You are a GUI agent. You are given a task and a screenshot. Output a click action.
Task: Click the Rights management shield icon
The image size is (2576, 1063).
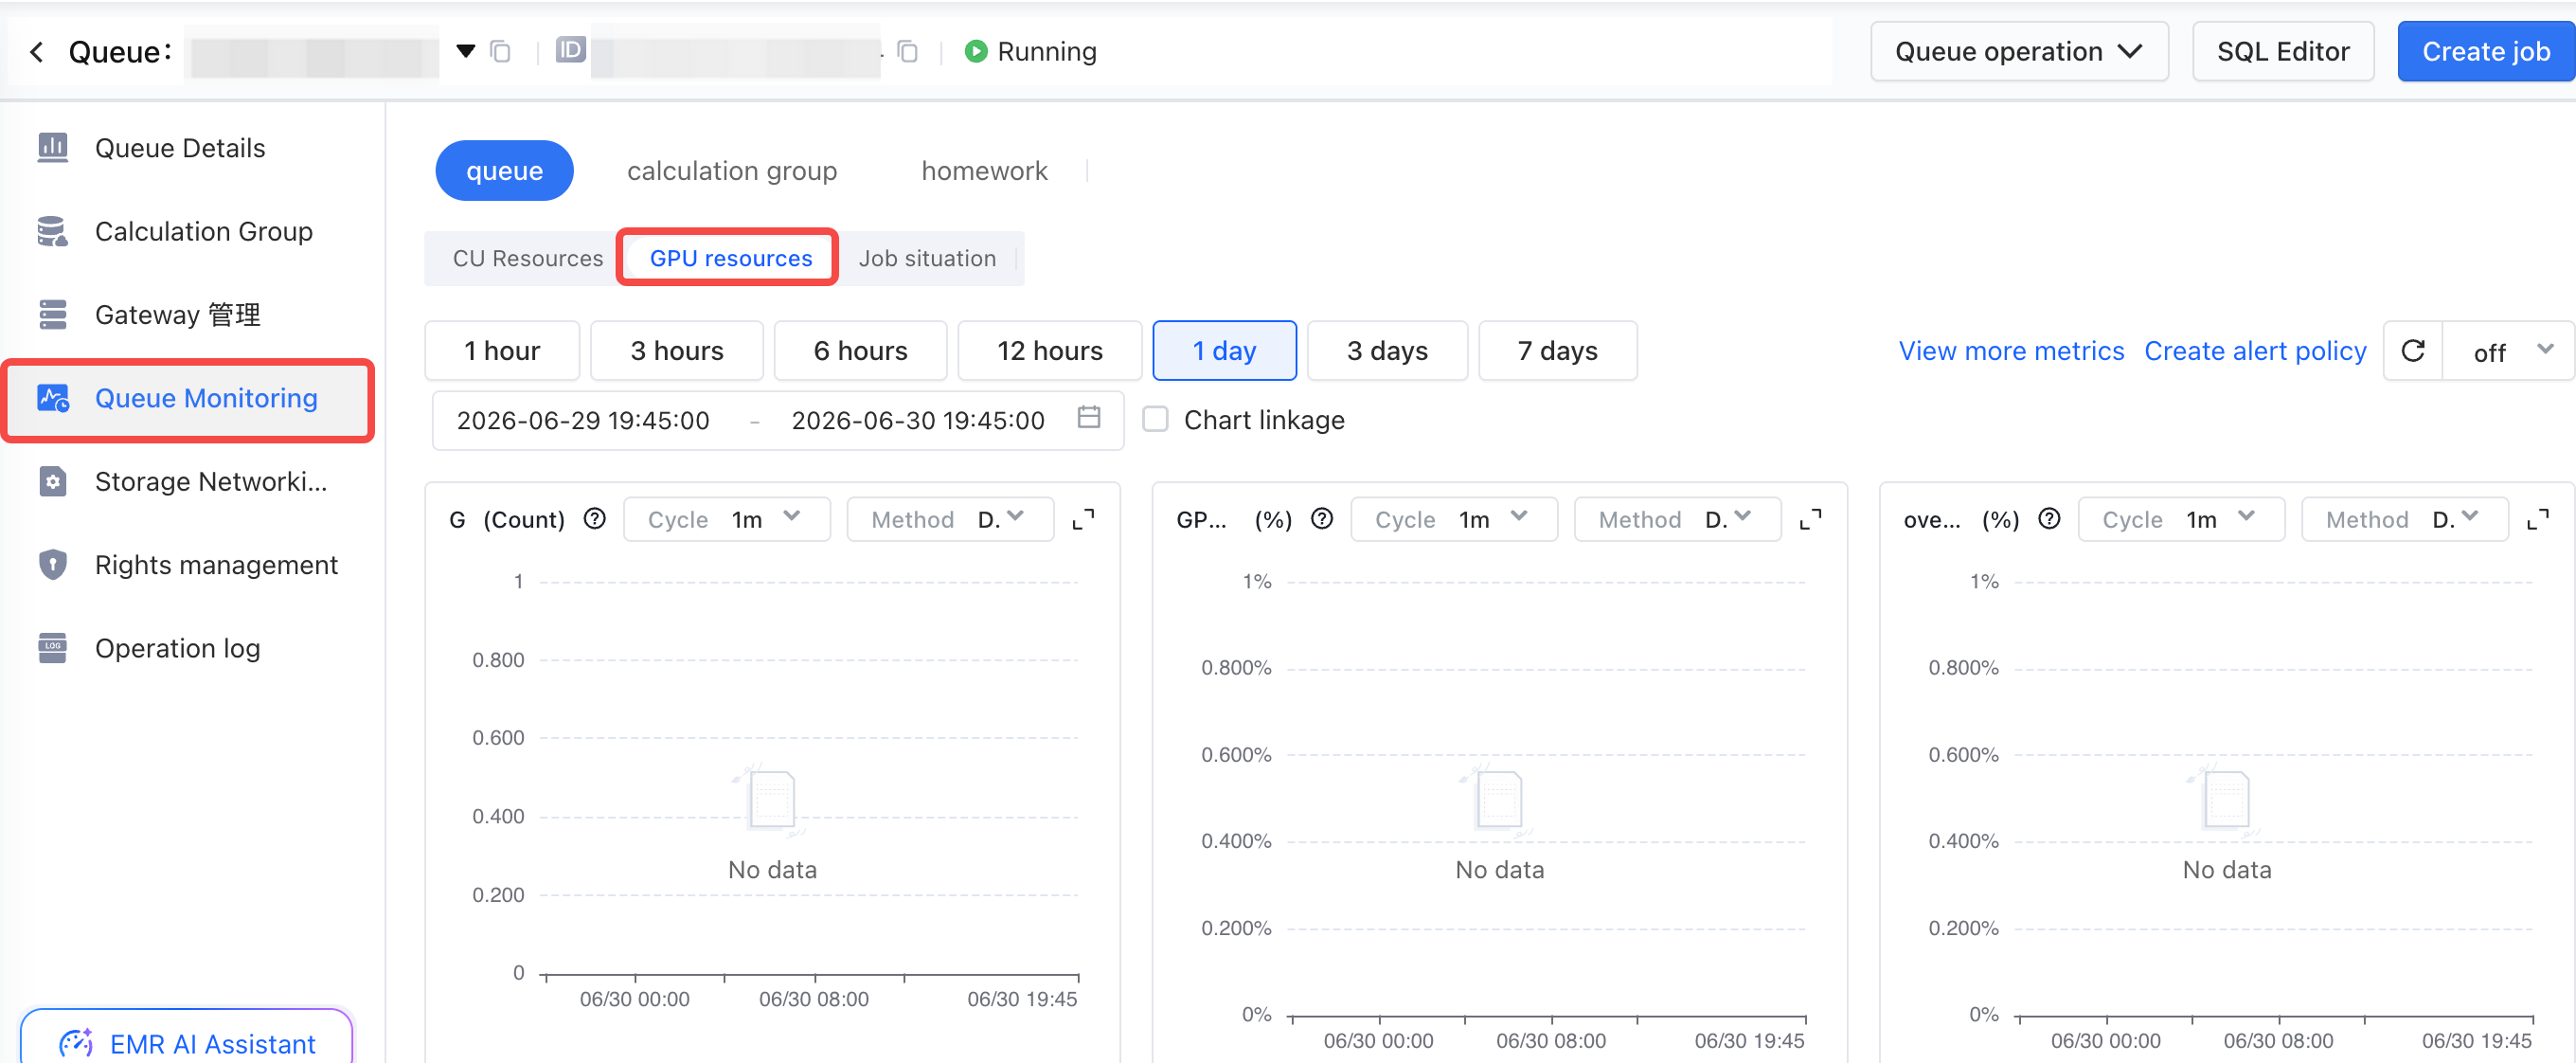tap(53, 565)
